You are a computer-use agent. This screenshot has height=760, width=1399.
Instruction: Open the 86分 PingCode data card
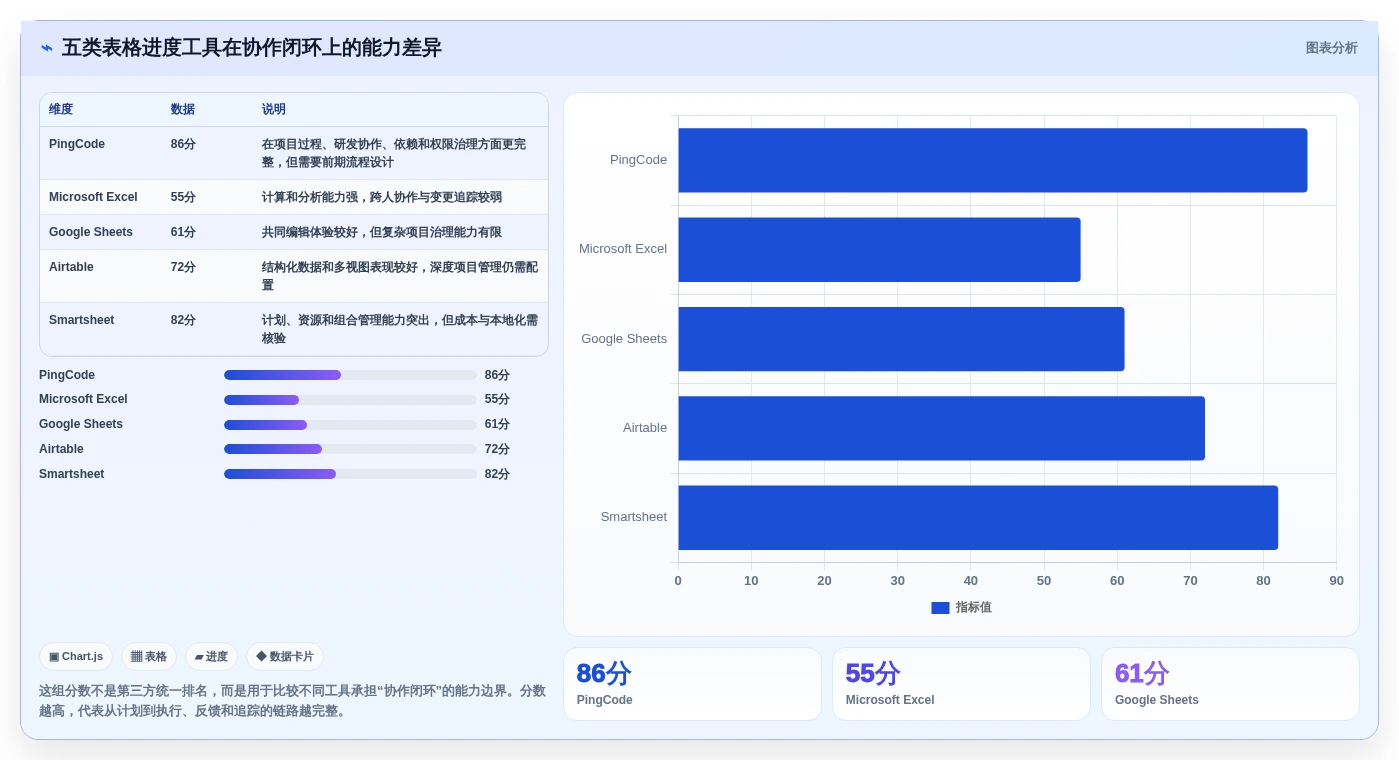[x=692, y=684]
